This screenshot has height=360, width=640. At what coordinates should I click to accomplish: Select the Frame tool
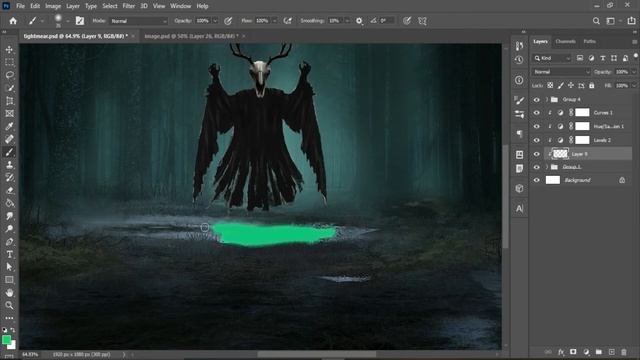pos(9,113)
